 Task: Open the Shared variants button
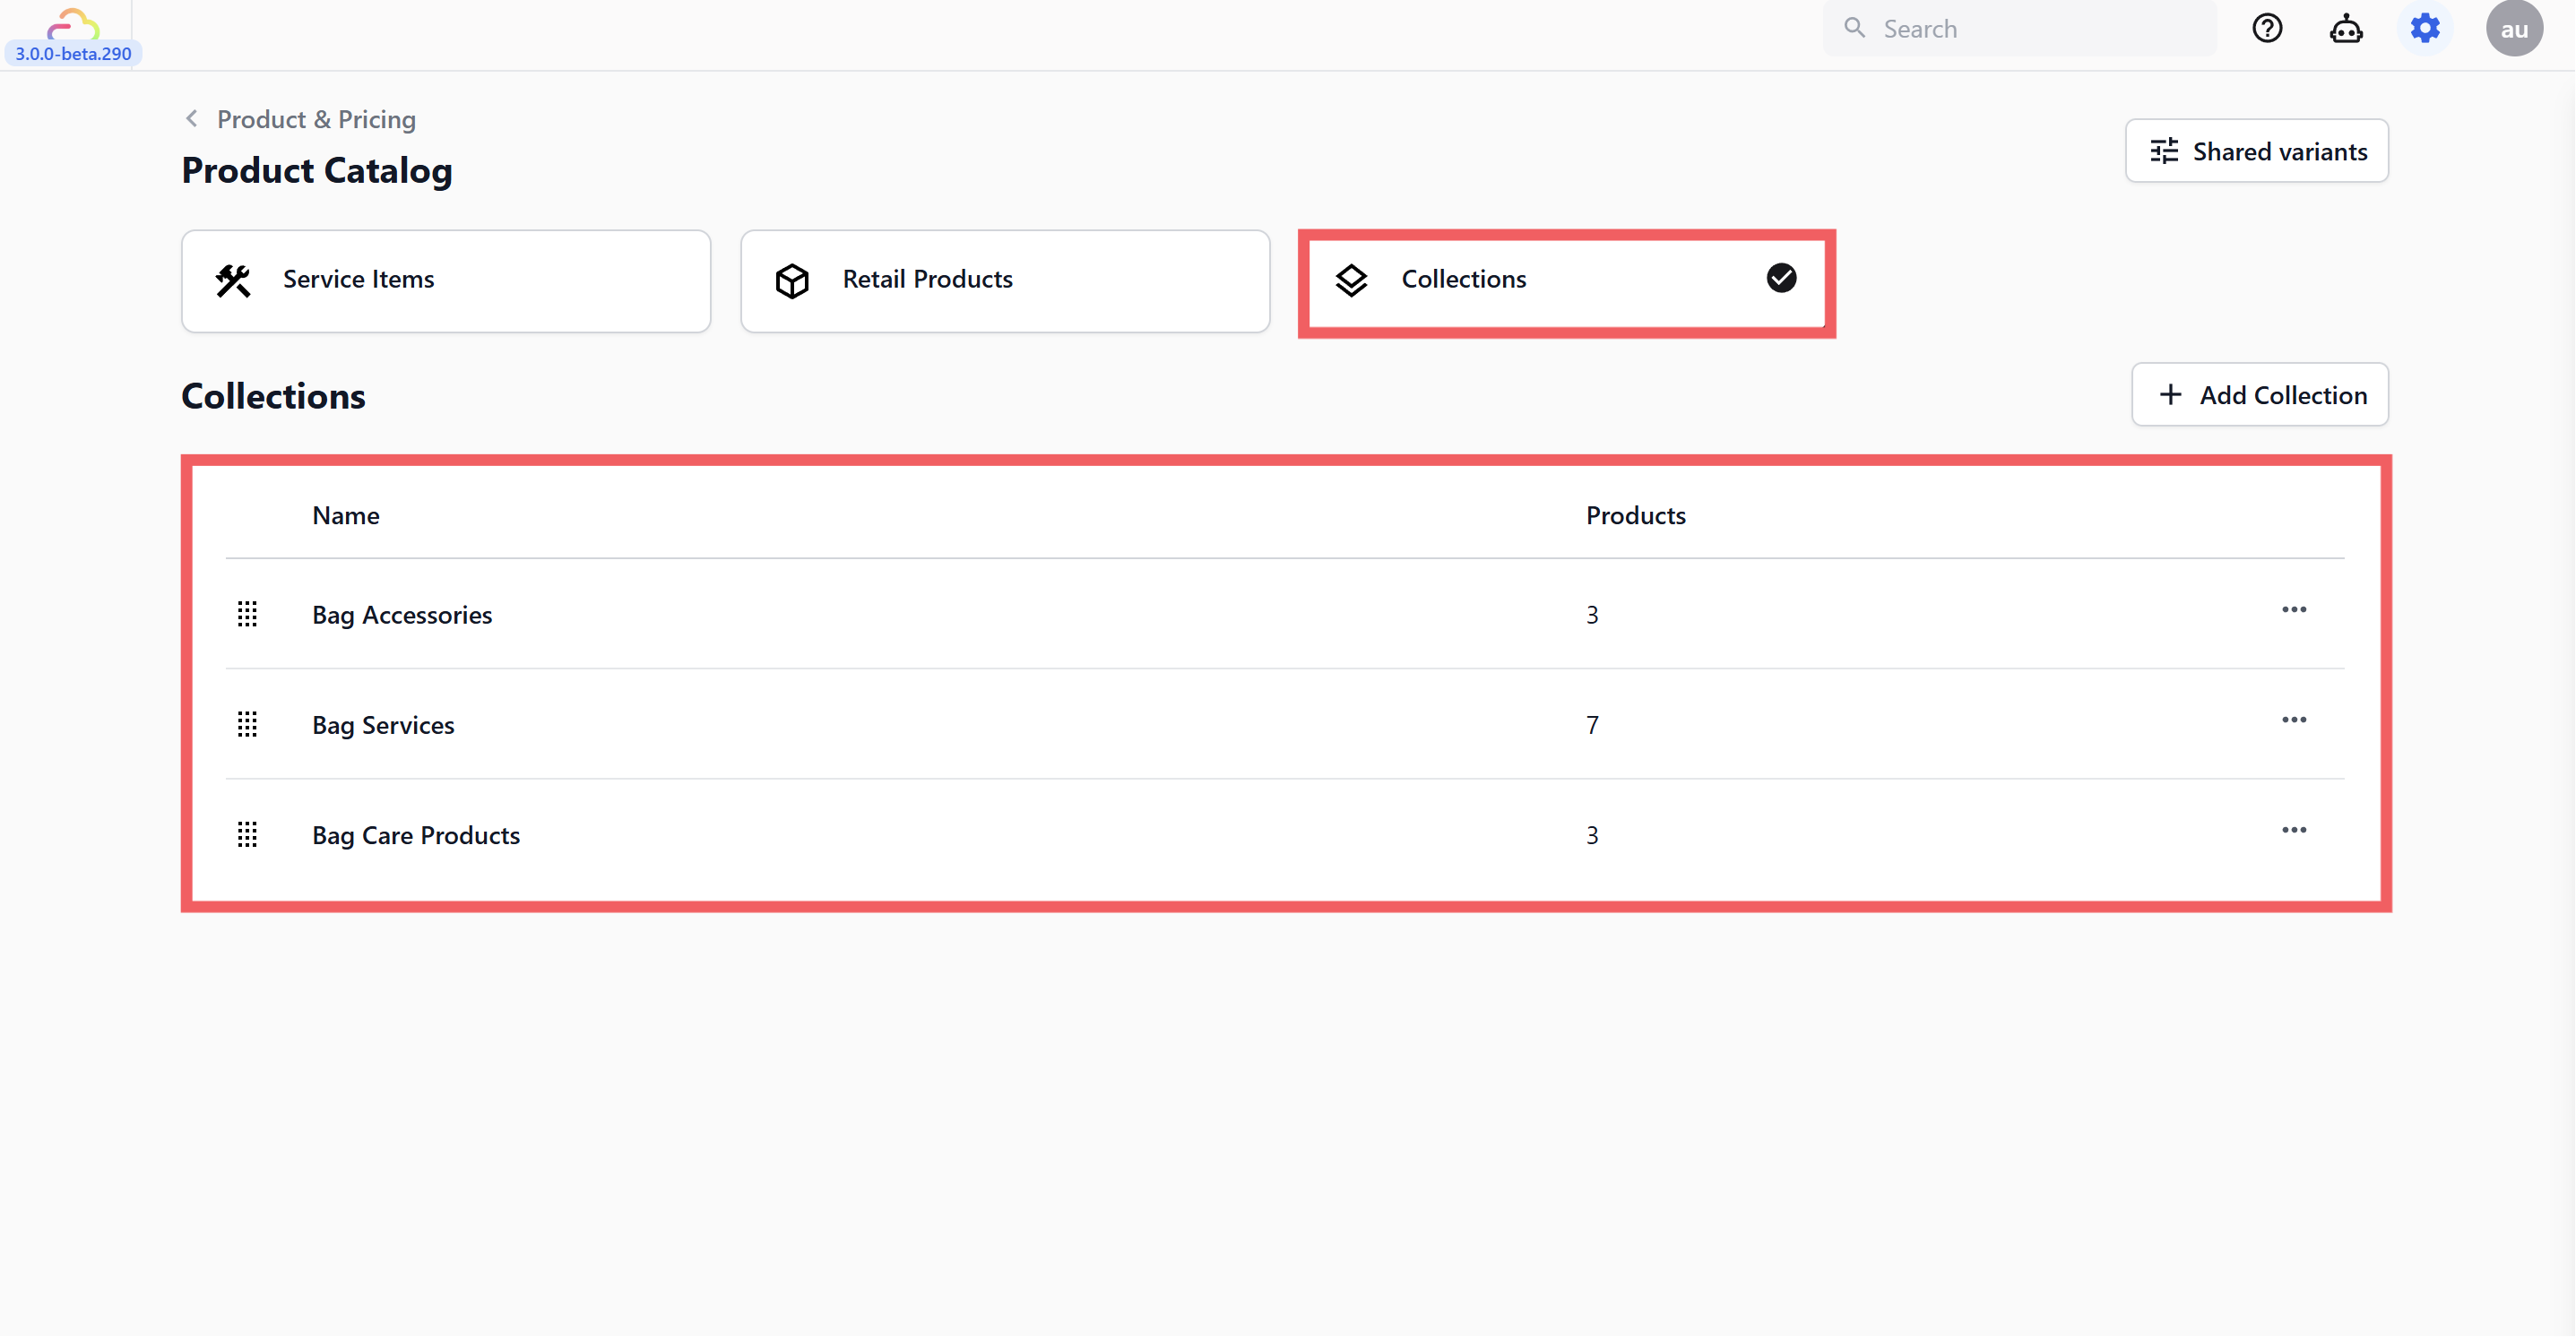click(x=2256, y=151)
